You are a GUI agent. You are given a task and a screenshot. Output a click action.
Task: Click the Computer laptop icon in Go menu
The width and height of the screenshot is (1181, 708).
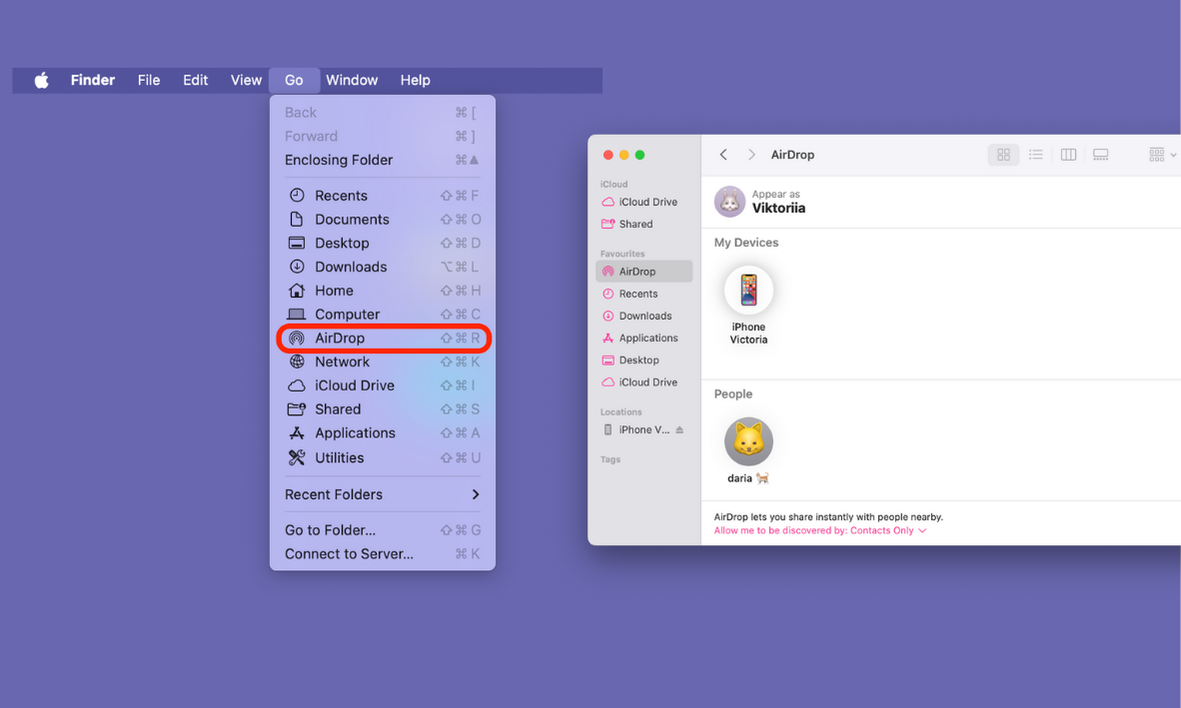[x=297, y=314]
